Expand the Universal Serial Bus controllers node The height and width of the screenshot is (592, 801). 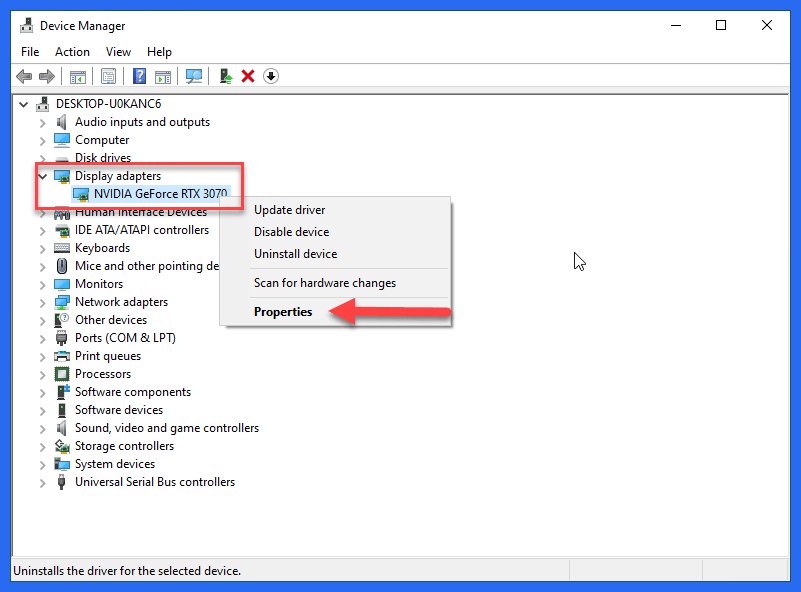(40, 481)
